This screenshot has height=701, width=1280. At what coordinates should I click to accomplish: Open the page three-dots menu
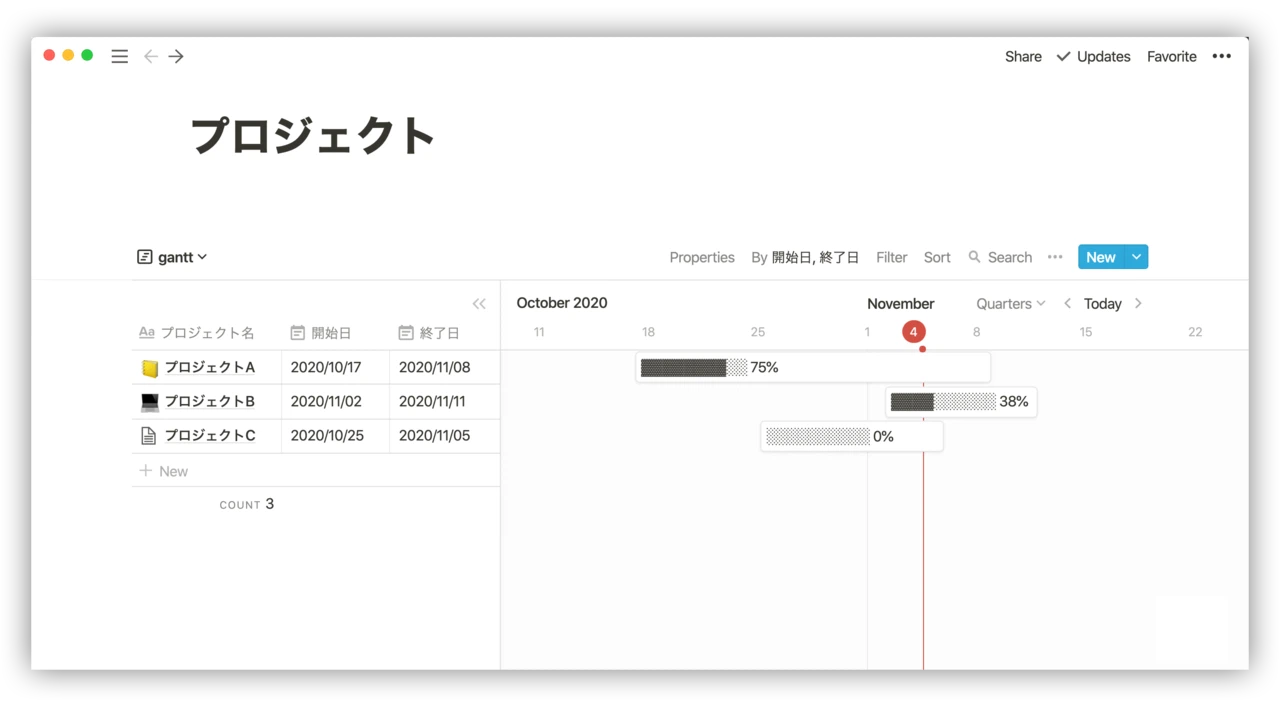(1221, 57)
